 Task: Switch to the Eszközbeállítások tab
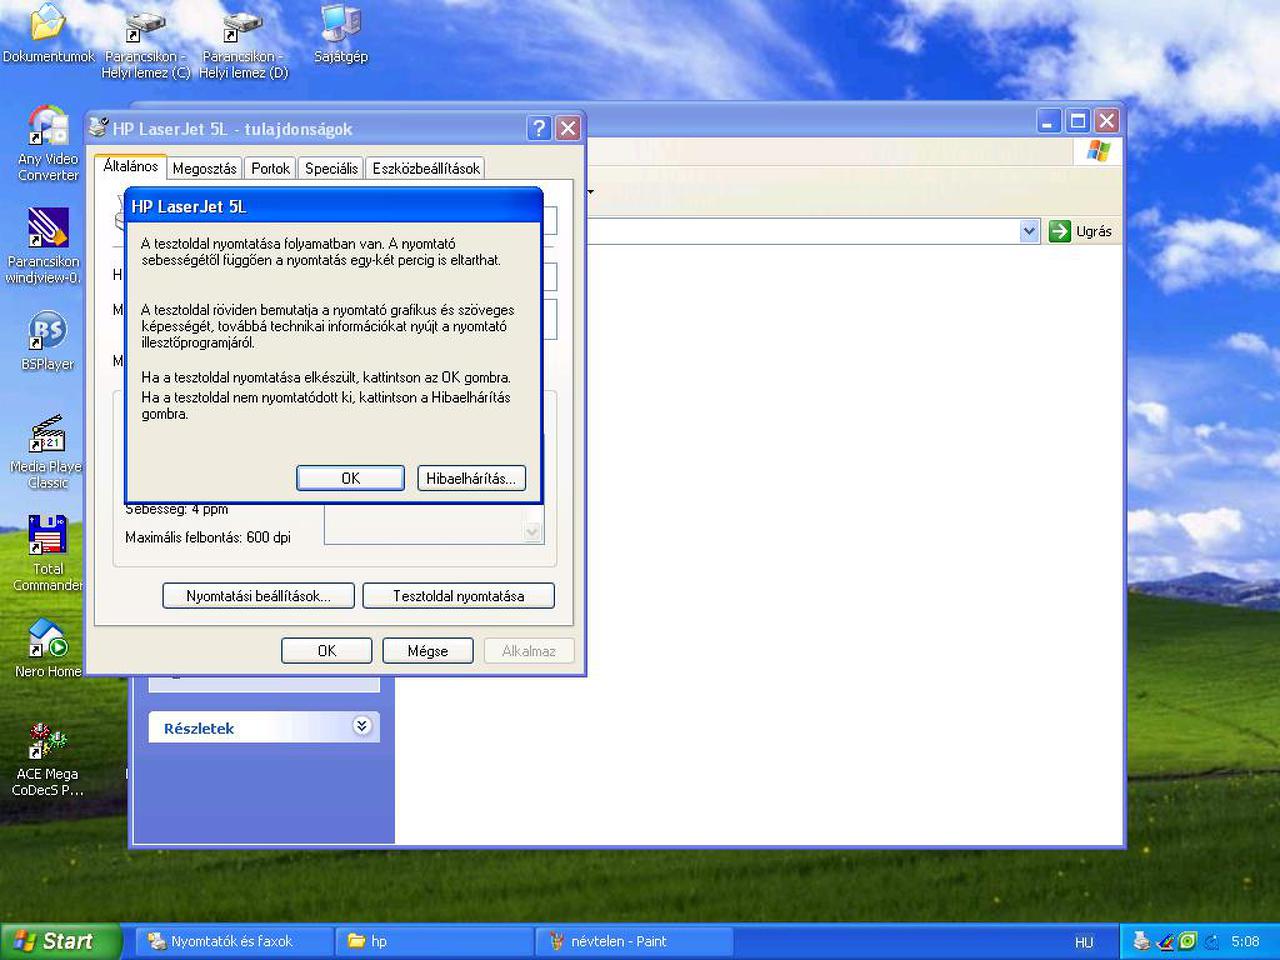click(x=426, y=169)
